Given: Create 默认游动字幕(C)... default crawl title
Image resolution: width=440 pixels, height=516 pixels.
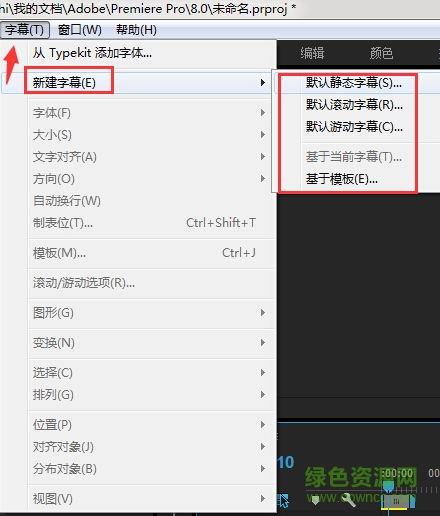Looking at the screenshot, I should coord(354,127).
